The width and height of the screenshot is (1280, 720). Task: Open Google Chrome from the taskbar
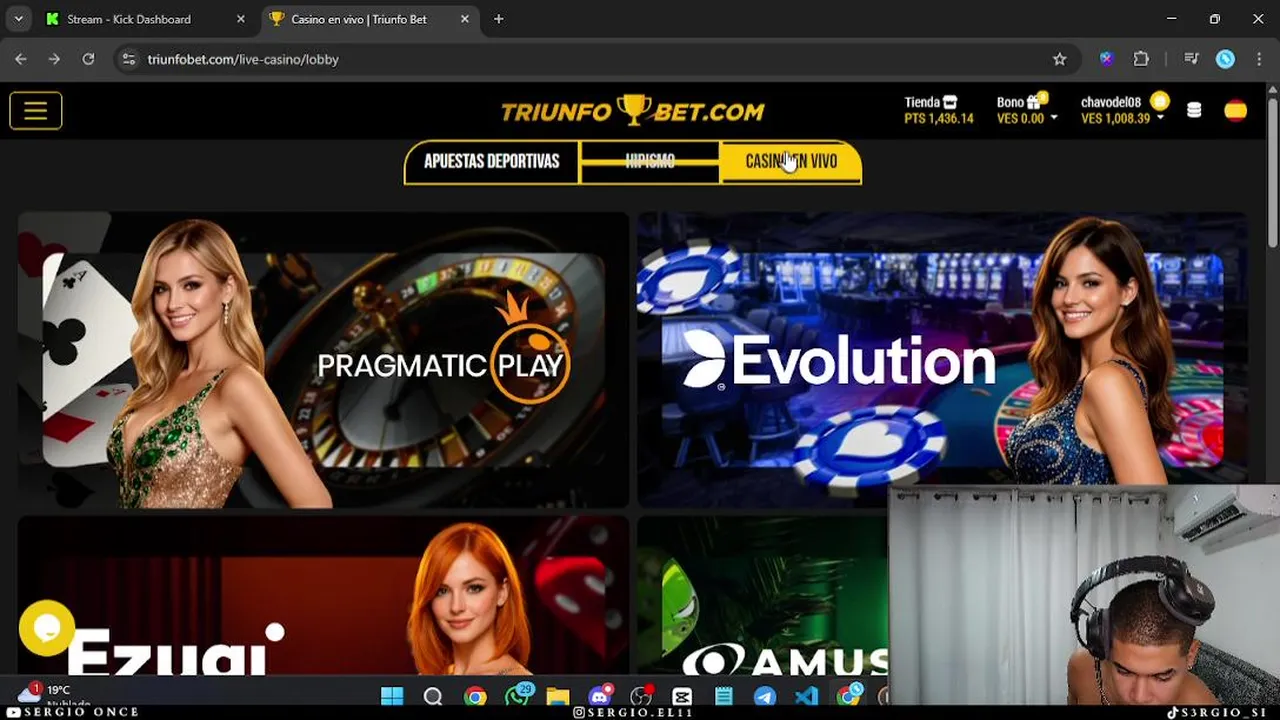[475, 696]
